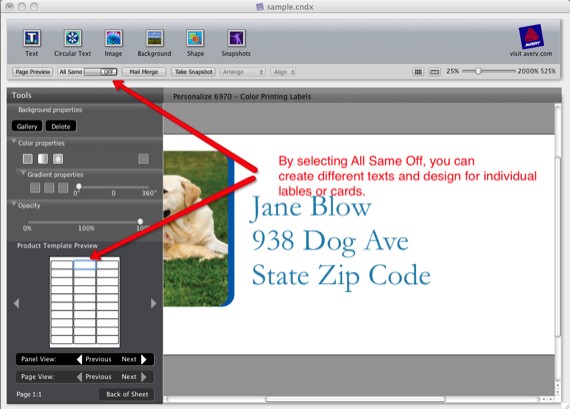Click the Avery logo icon
The image size is (570, 409).
pos(531,36)
